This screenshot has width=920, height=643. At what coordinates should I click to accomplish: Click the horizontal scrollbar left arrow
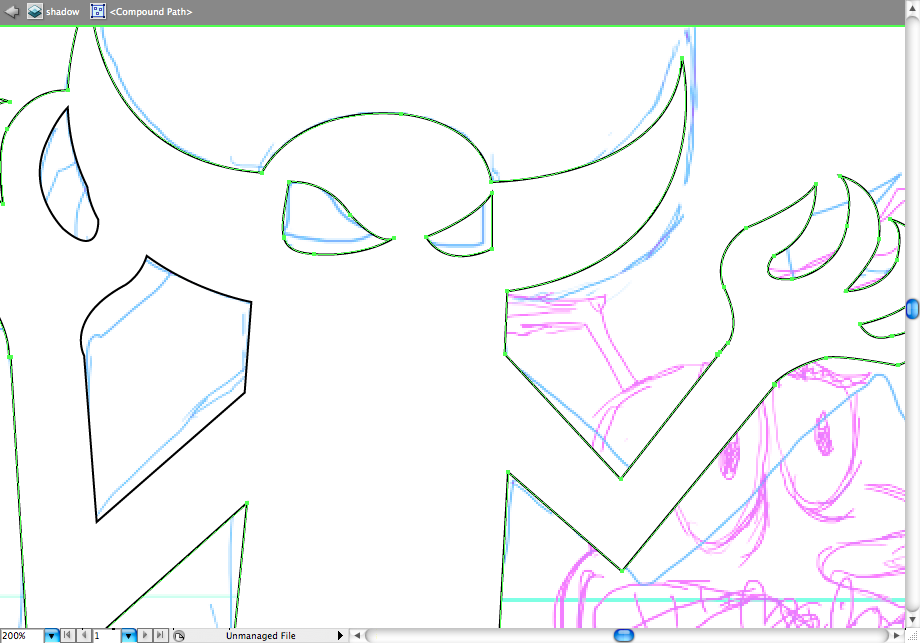click(357, 635)
